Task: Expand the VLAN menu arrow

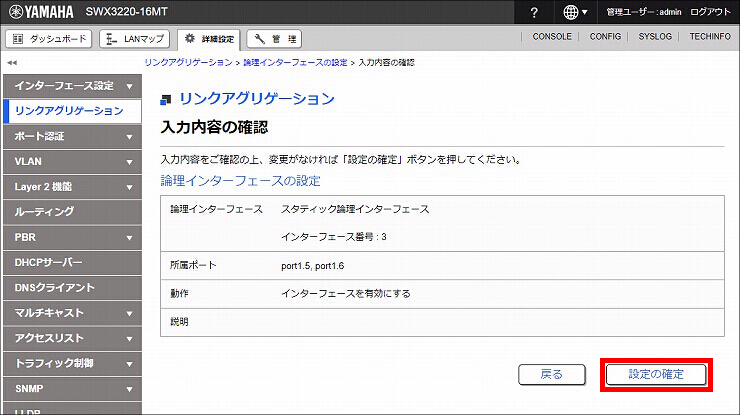Action: [x=129, y=162]
